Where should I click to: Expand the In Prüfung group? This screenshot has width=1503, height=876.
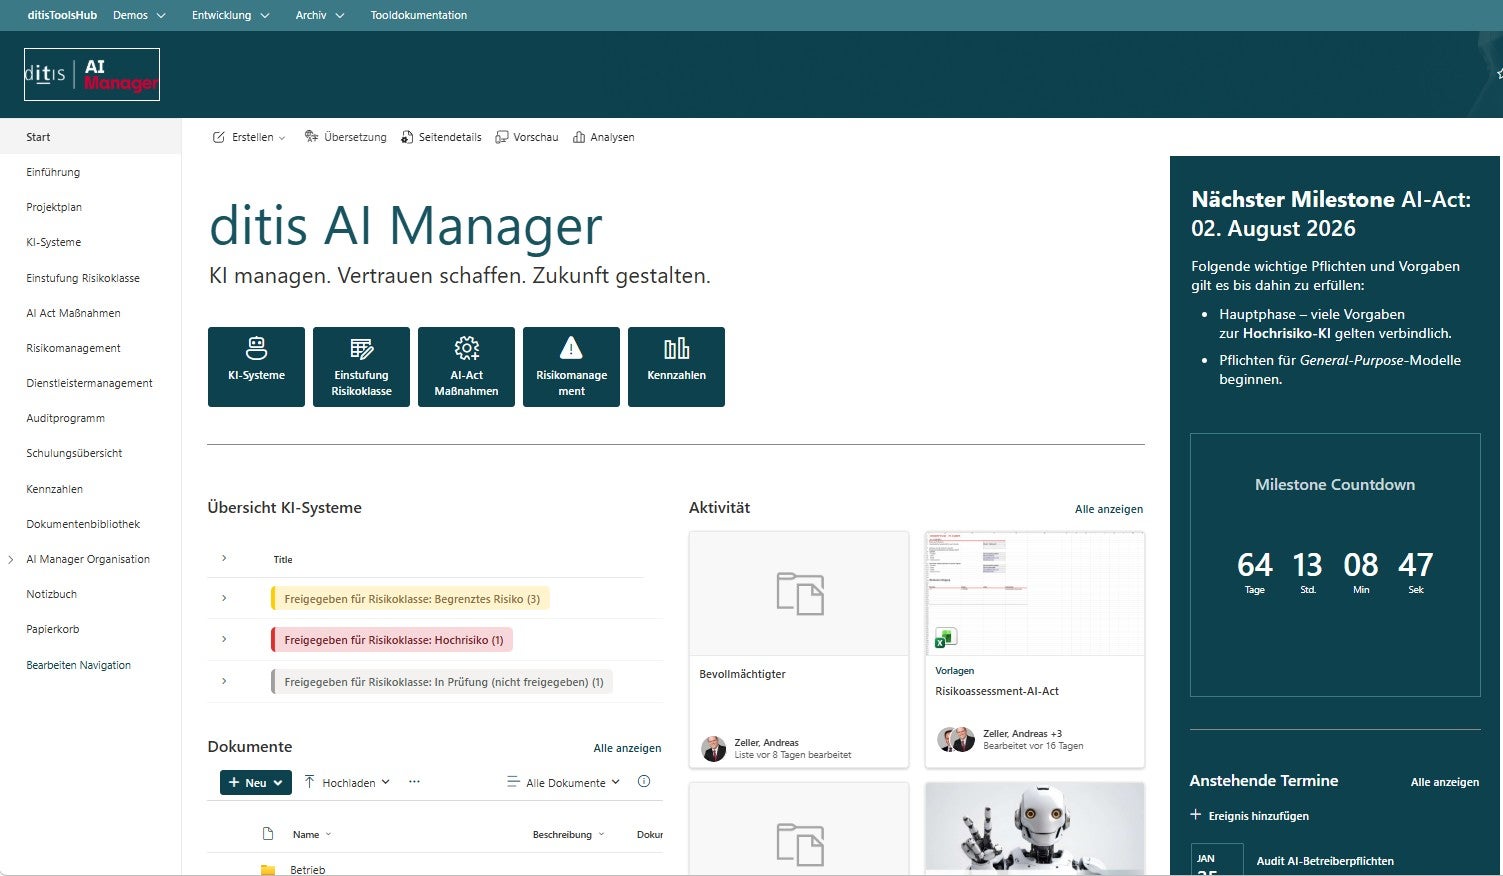coord(224,681)
